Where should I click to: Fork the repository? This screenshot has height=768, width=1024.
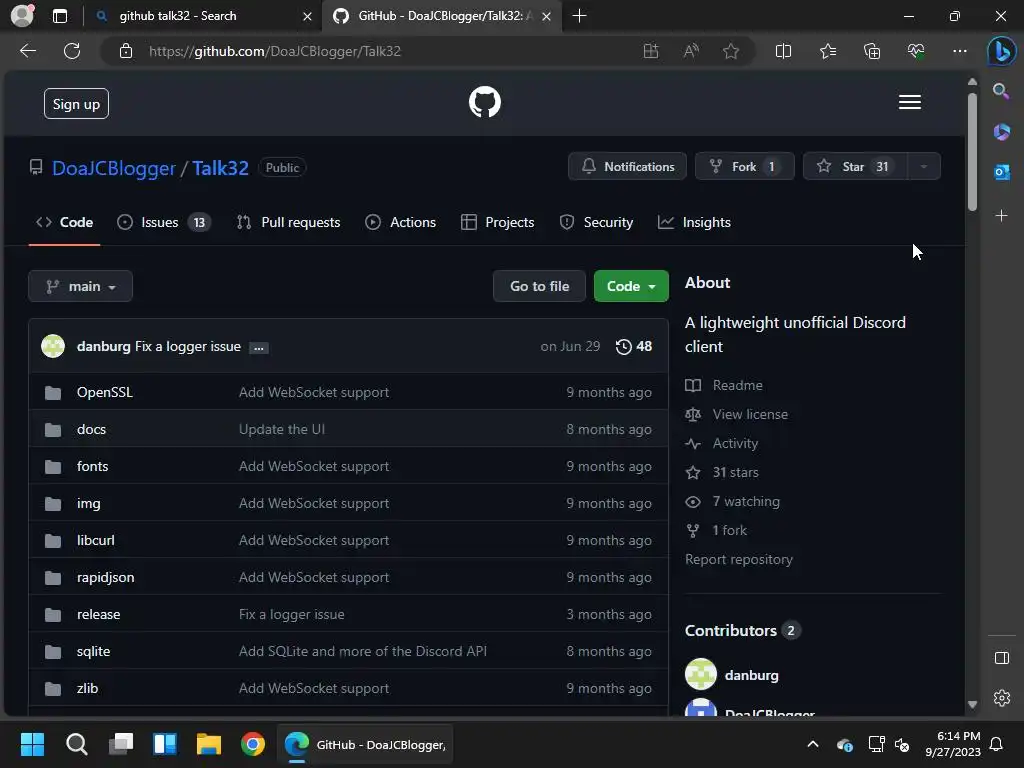pos(744,167)
